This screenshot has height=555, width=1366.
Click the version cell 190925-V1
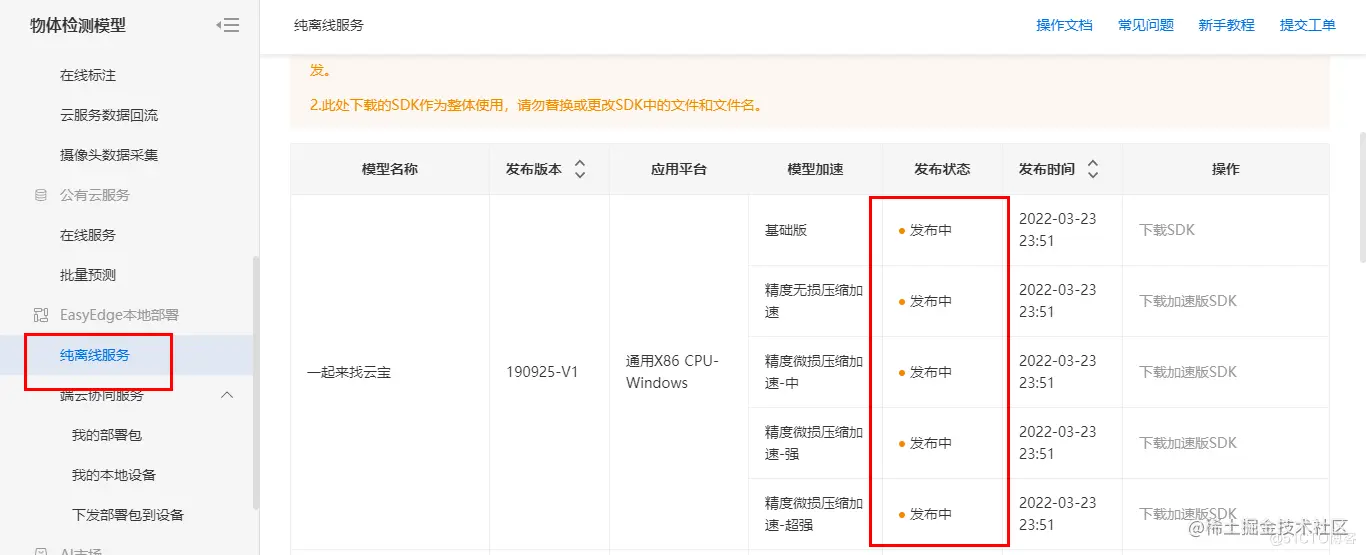[542, 372]
